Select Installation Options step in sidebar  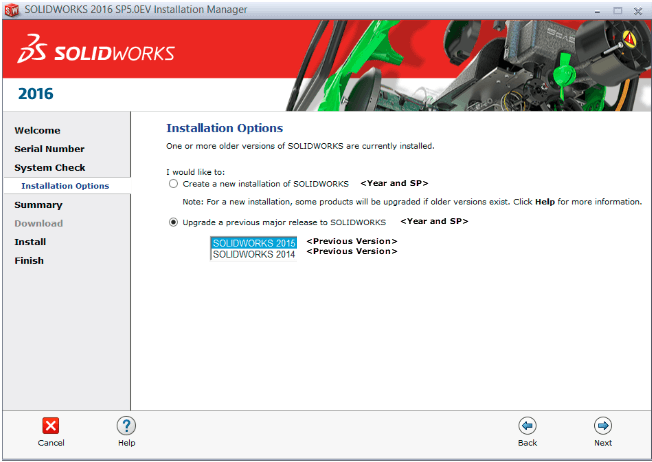[65, 186]
